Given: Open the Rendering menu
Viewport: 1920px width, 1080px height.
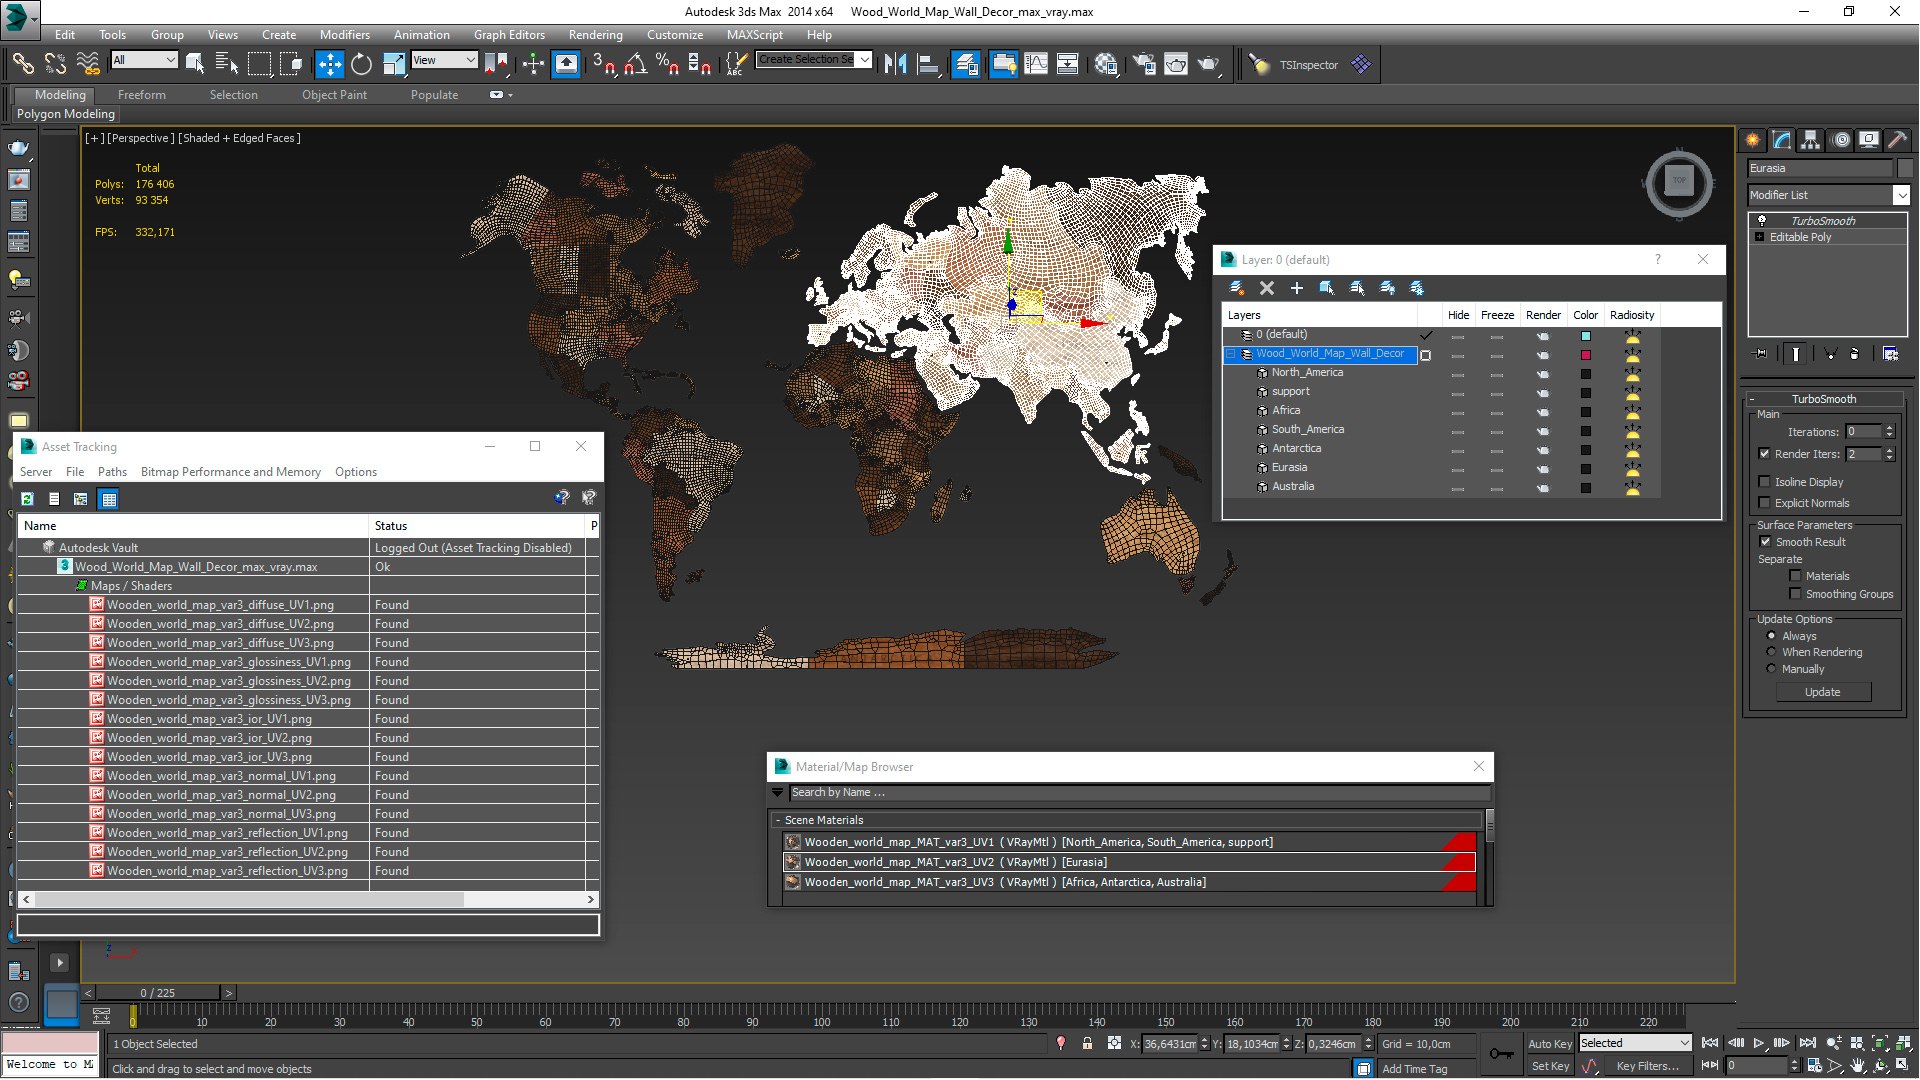Looking at the screenshot, I should (x=595, y=34).
